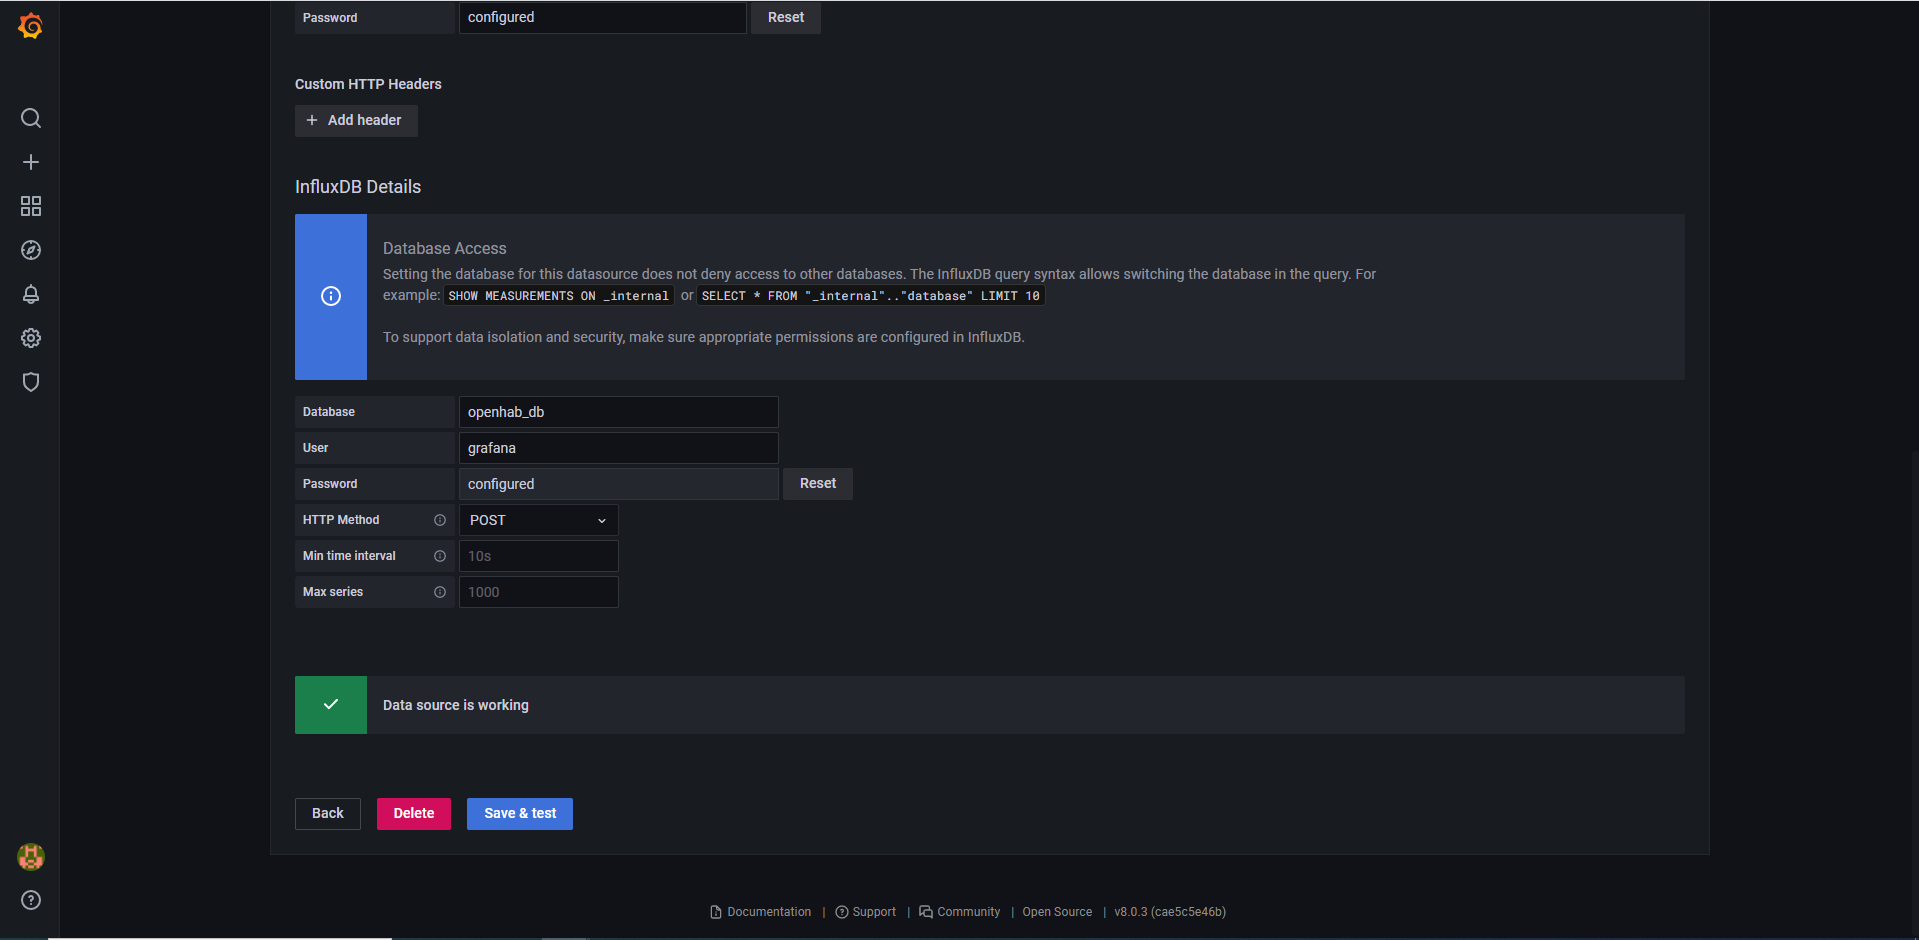Reset the InfluxDB Details password
Image resolution: width=1919 pixels, height=940 pixels.
[818, 484]
